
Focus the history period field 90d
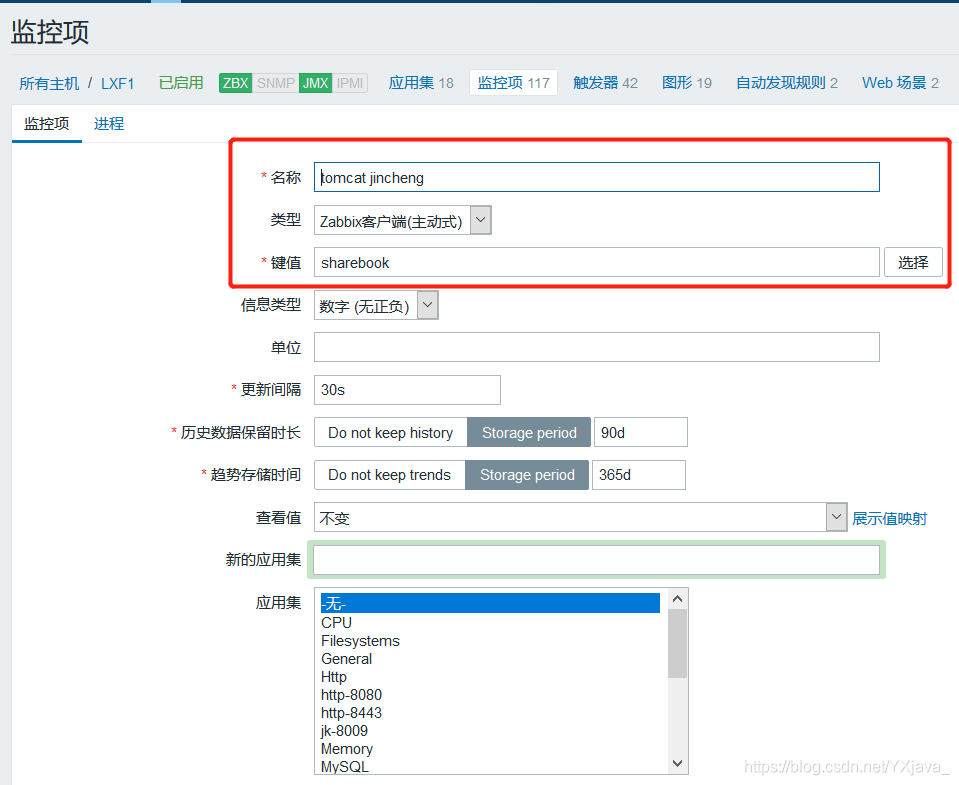pyautogui.click(x=640, y=432)
